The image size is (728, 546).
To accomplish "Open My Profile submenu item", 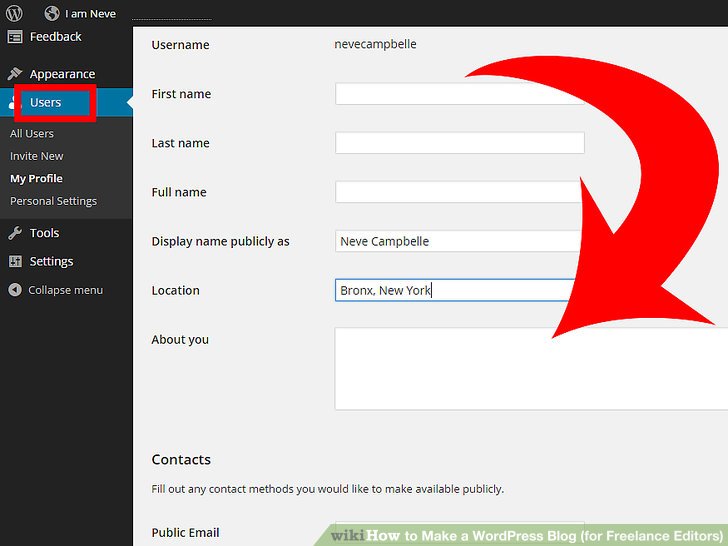I will point(36,179).
